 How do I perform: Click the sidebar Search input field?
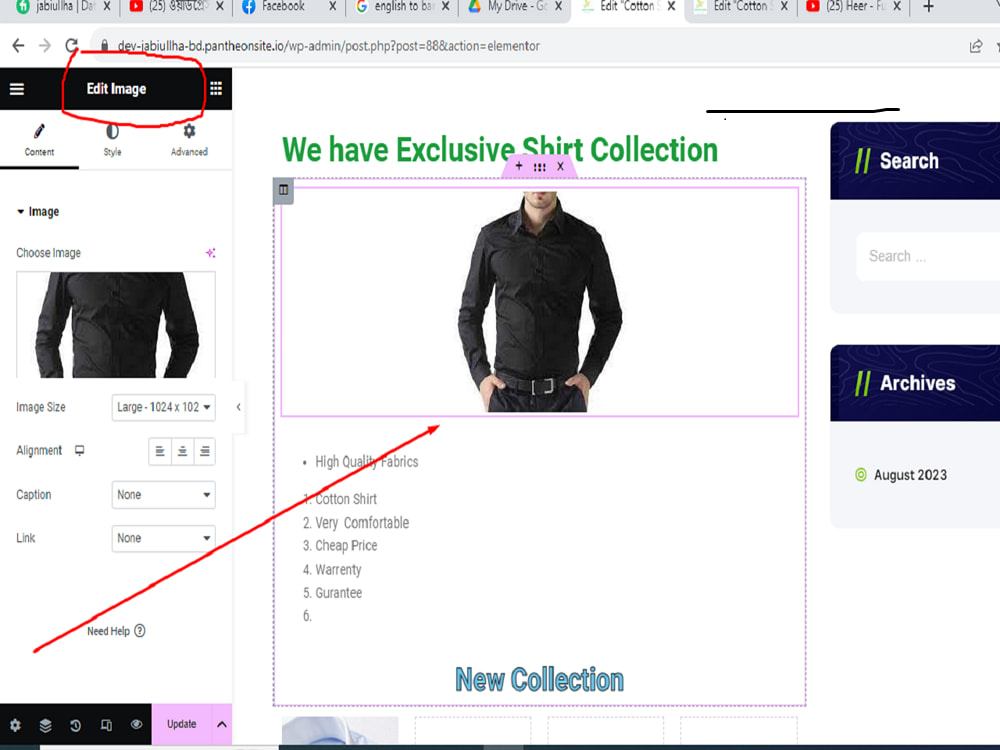click(x=928, y=256)
